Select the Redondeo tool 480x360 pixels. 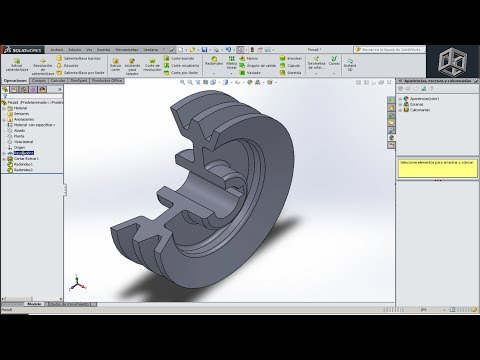point(214,61)
